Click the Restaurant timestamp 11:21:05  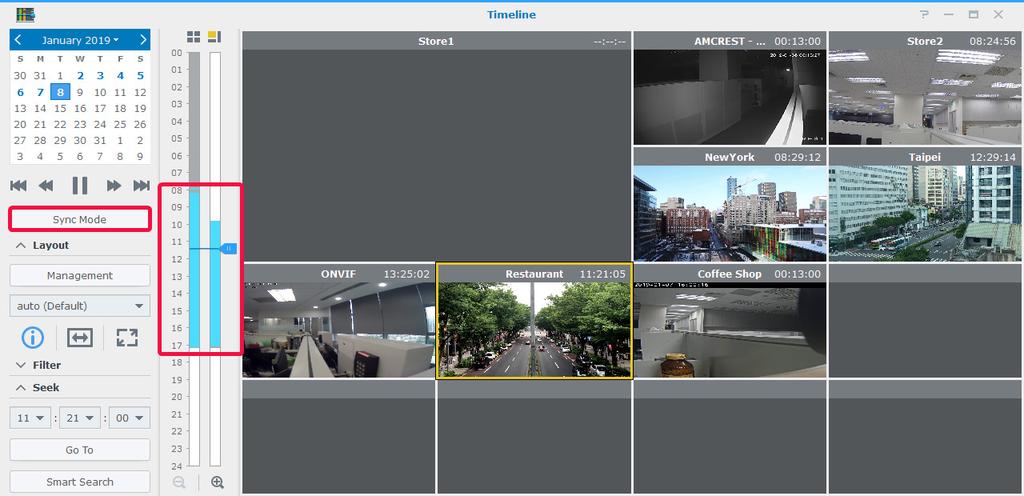click(x=603, y=274)
